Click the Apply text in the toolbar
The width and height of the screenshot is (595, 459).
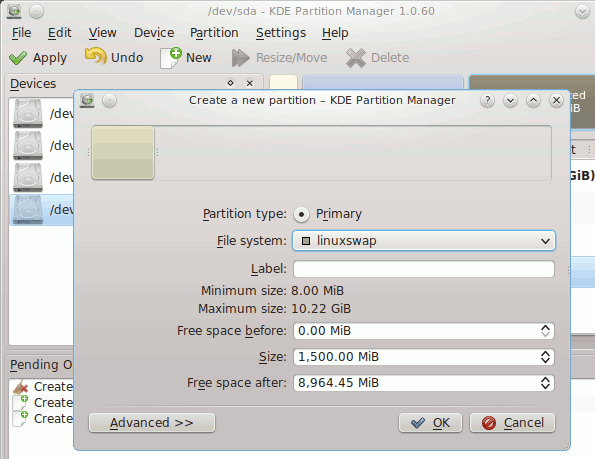coord(50,58)
